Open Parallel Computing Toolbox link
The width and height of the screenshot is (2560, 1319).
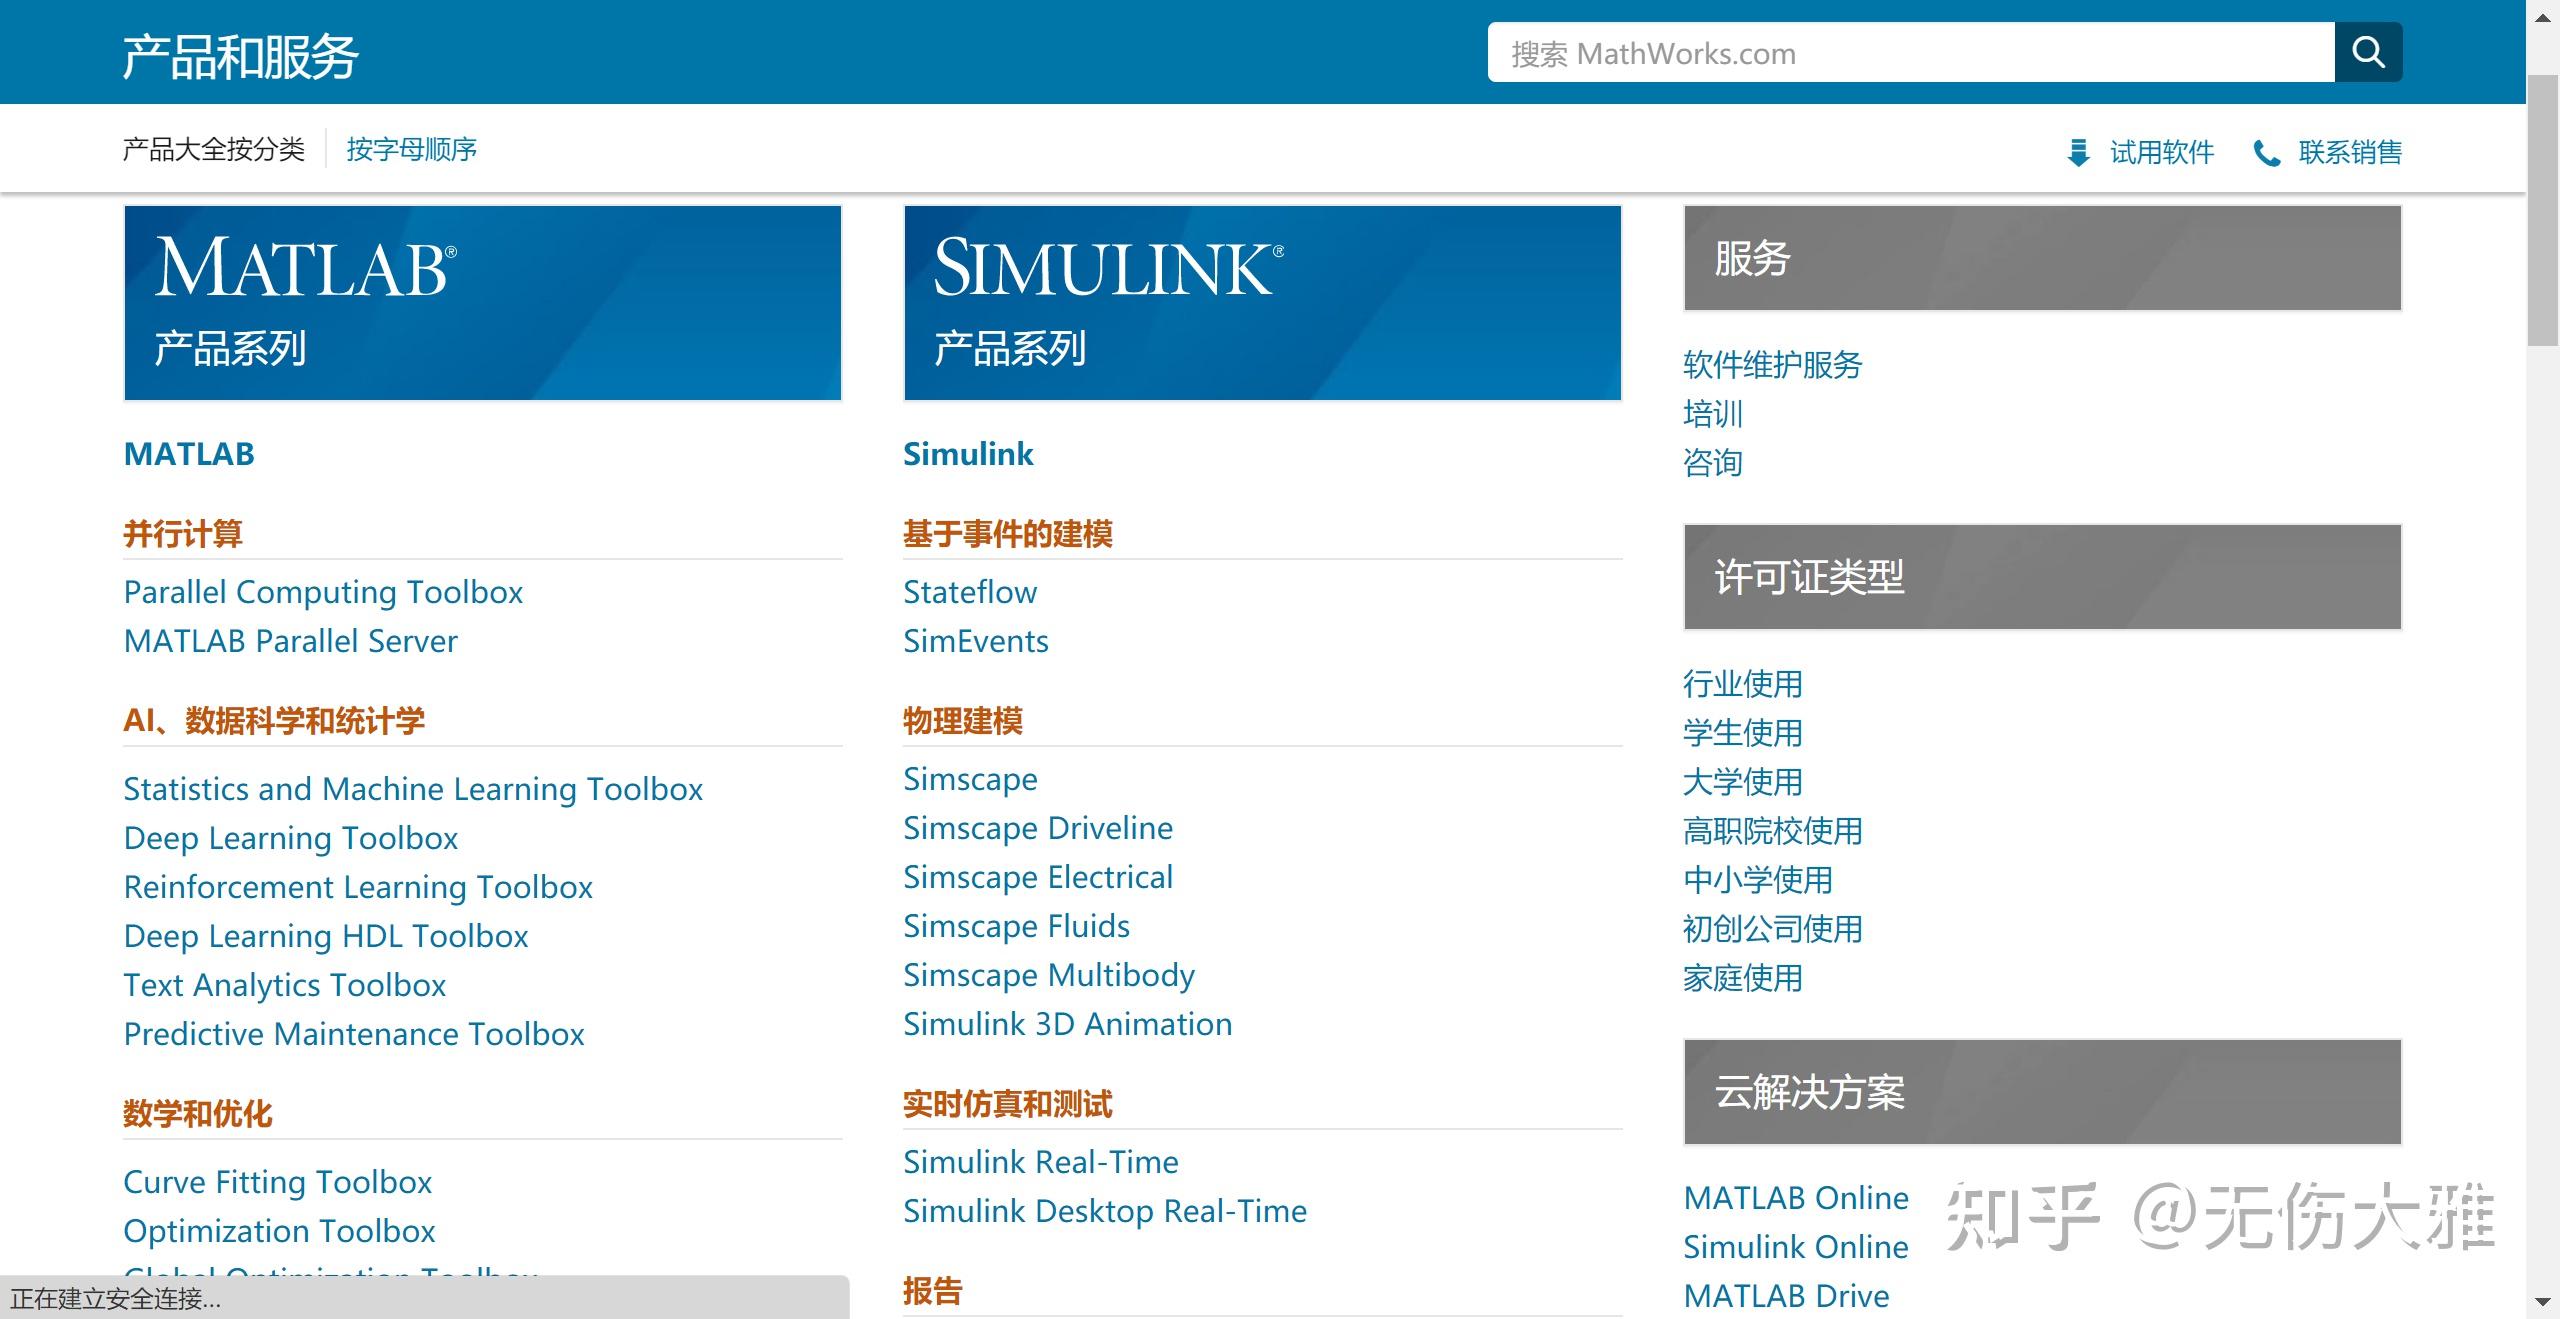coord(323,592)
